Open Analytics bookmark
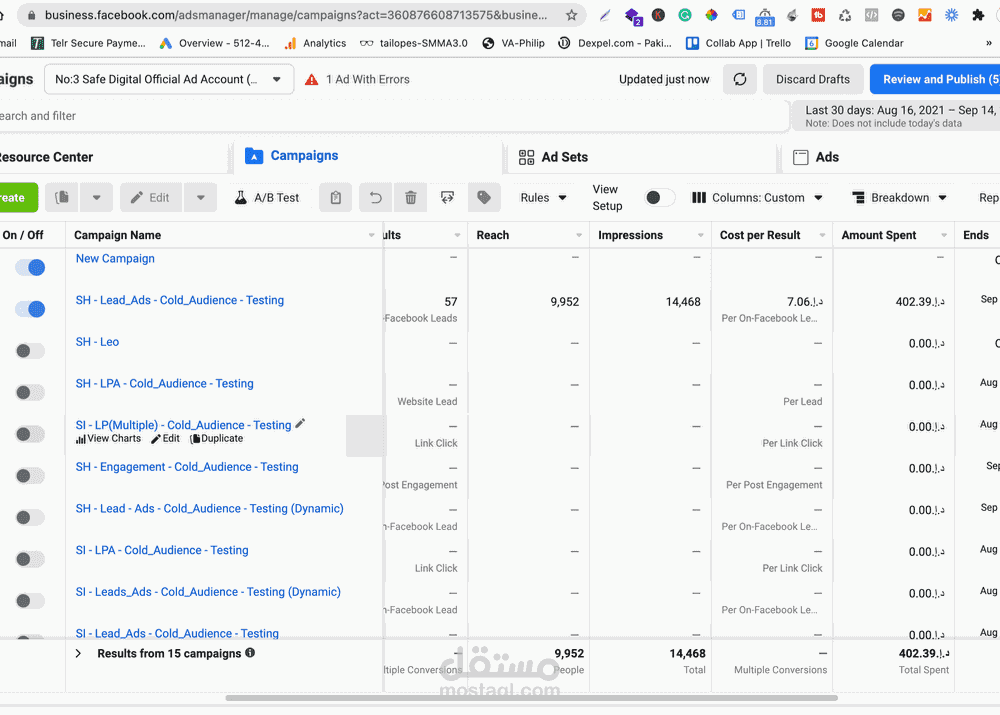1000x715 pixels. [315, 43]
